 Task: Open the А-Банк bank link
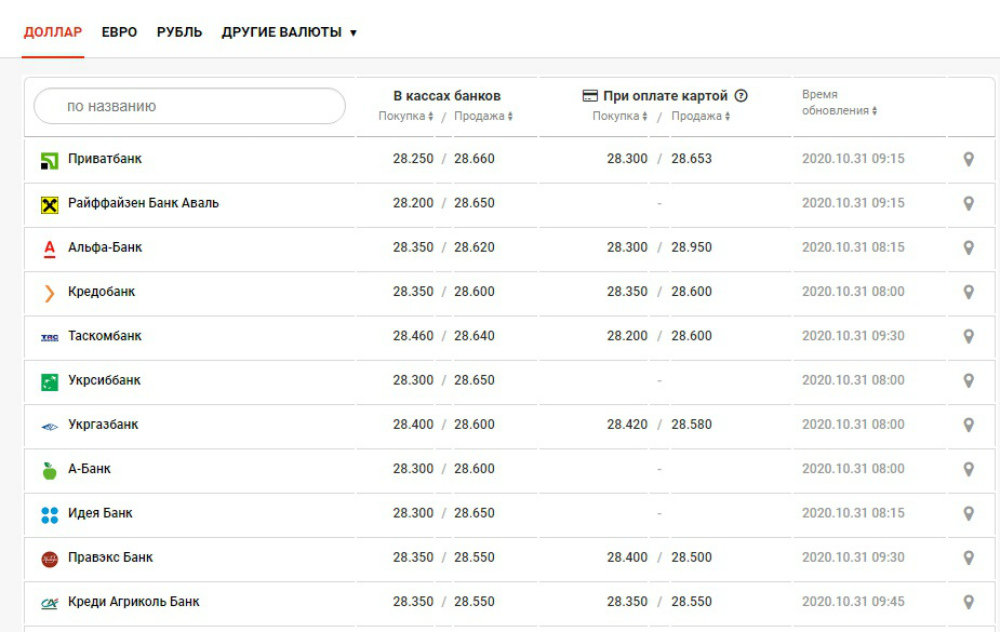[89, 469]
